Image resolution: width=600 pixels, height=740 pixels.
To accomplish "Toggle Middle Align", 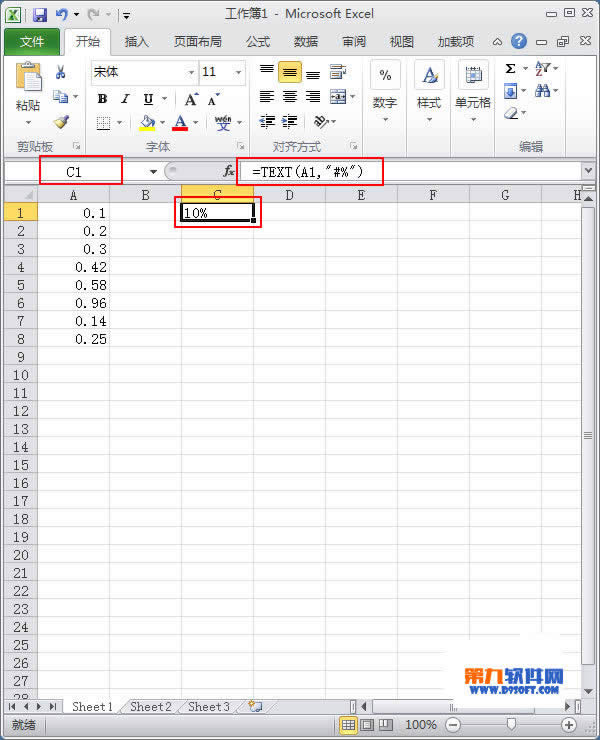I will pos(290,72).
